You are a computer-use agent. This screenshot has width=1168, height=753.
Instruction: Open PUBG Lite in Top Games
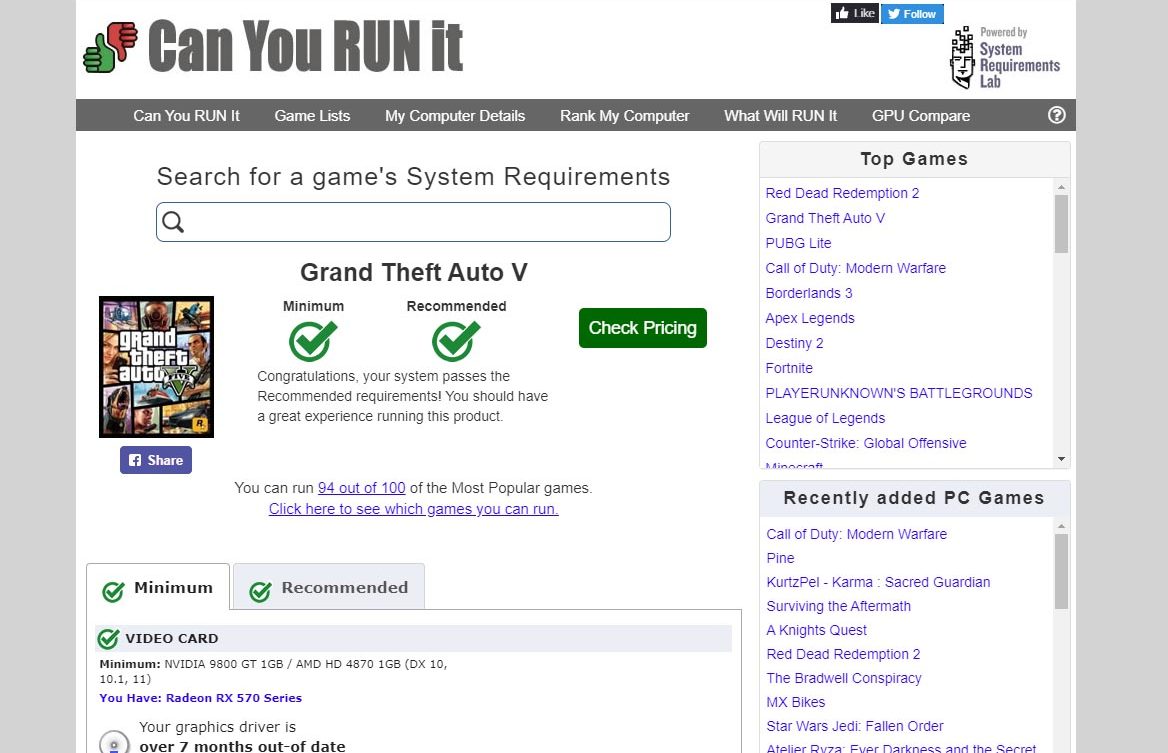(x=799, y=243)
